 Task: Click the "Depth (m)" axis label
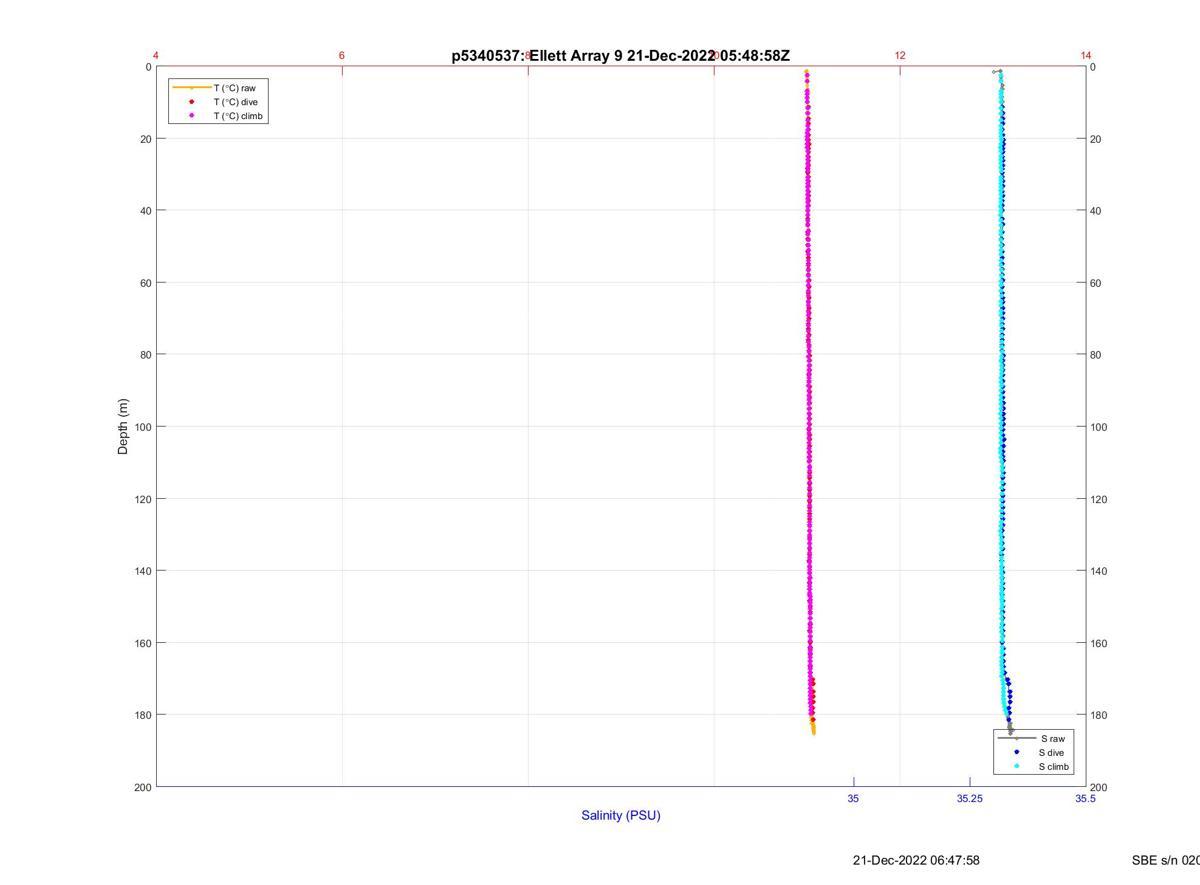(x=123, y=427)
